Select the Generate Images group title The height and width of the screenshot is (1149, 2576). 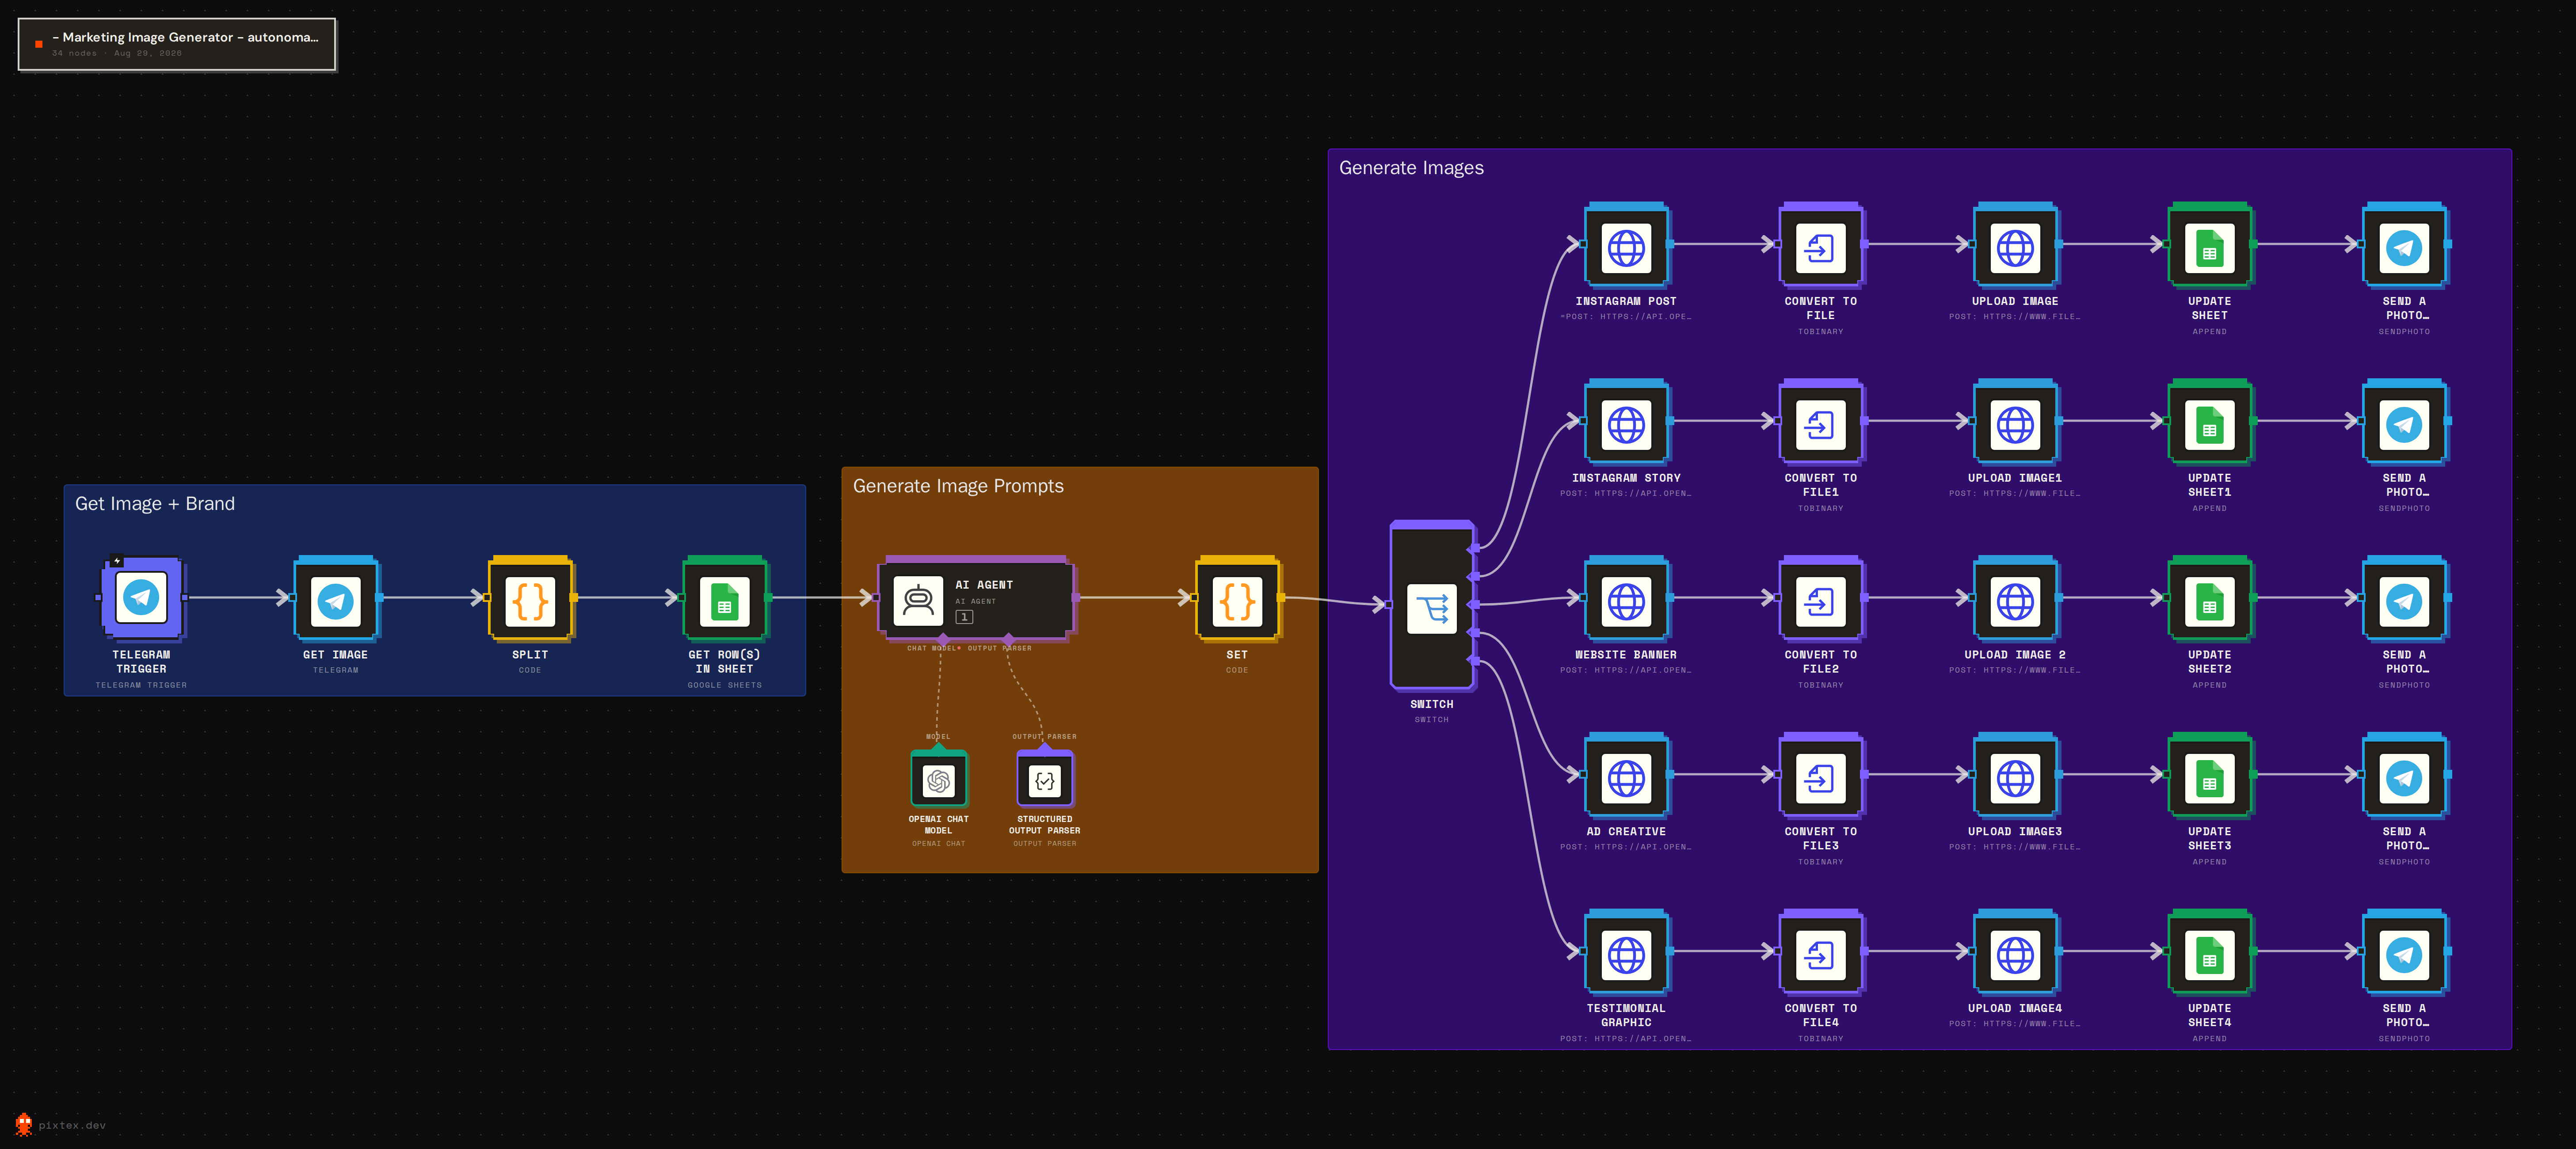(x=1411, y=168)
